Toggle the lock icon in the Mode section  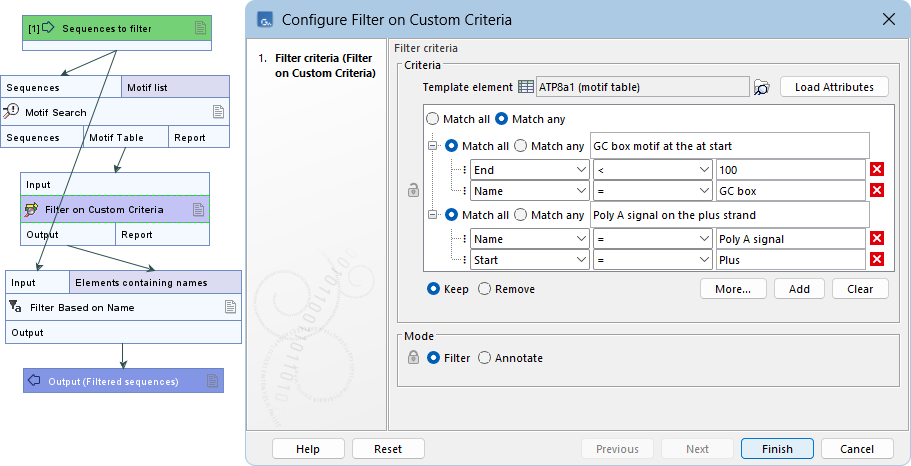(413, 357)
